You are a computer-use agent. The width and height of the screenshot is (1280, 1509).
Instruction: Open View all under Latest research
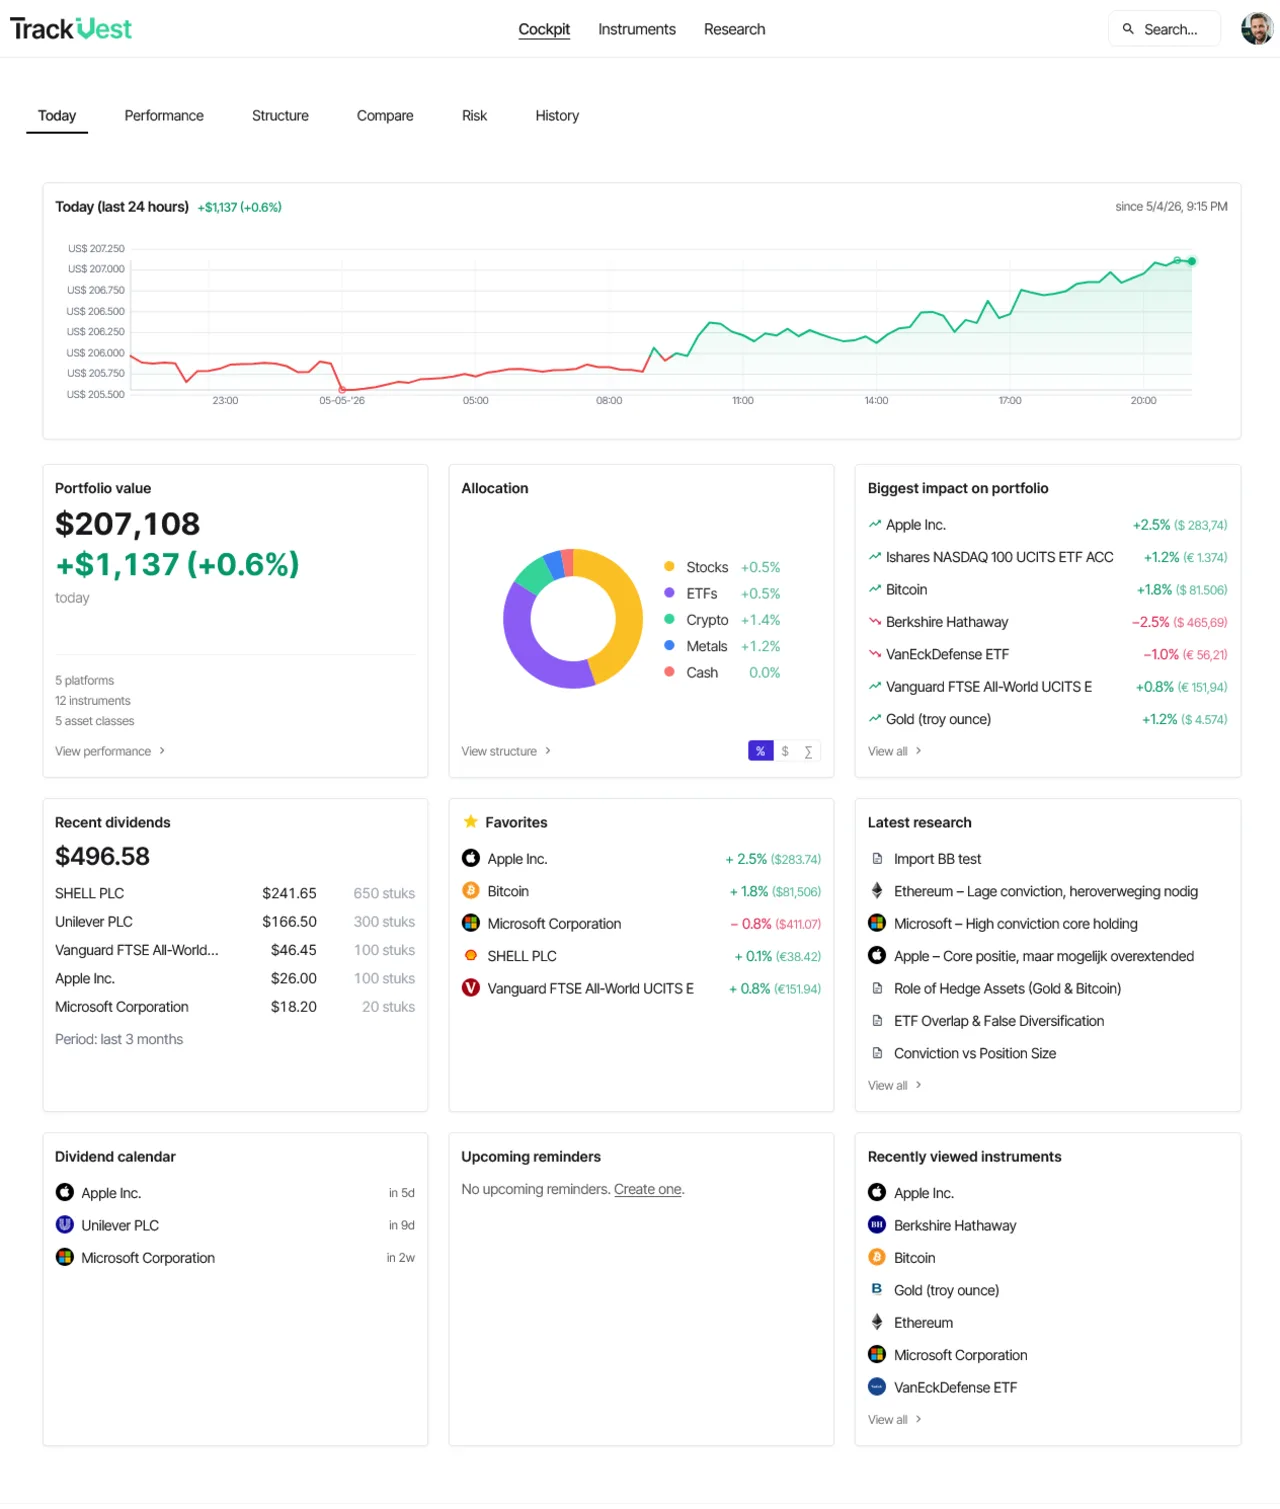click(895, 1085)
